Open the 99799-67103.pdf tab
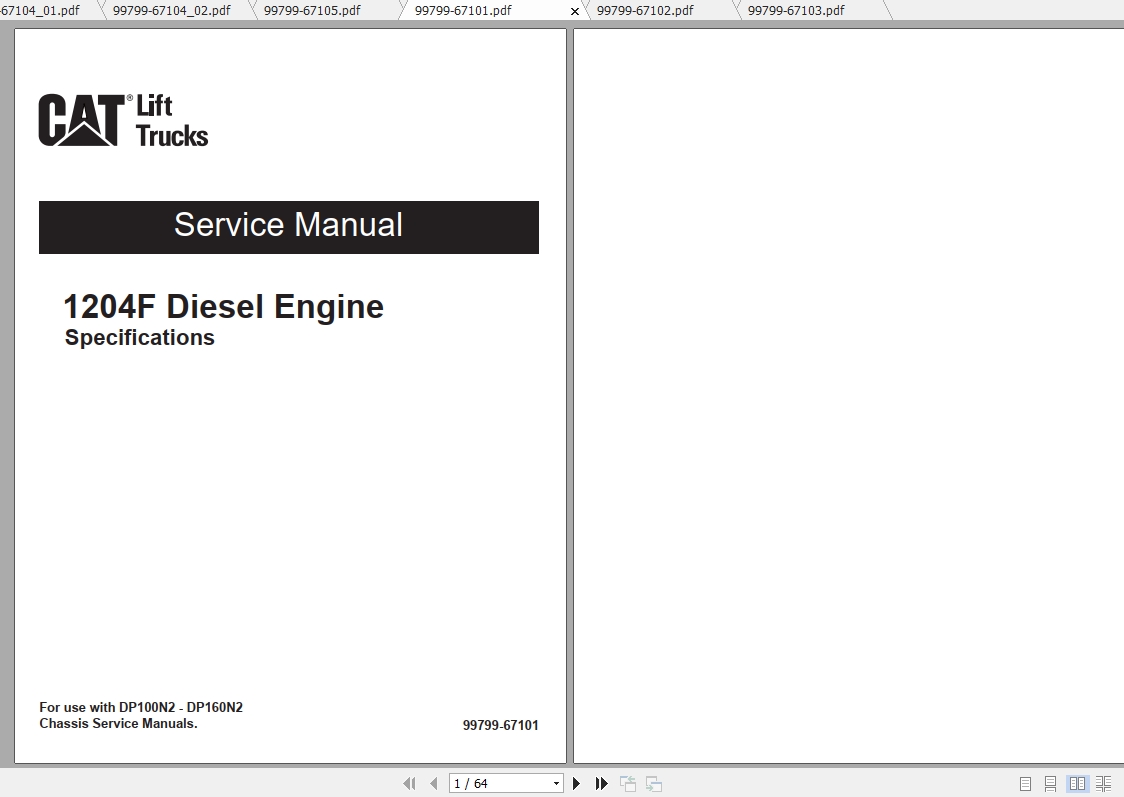 [x=797, y=10]
